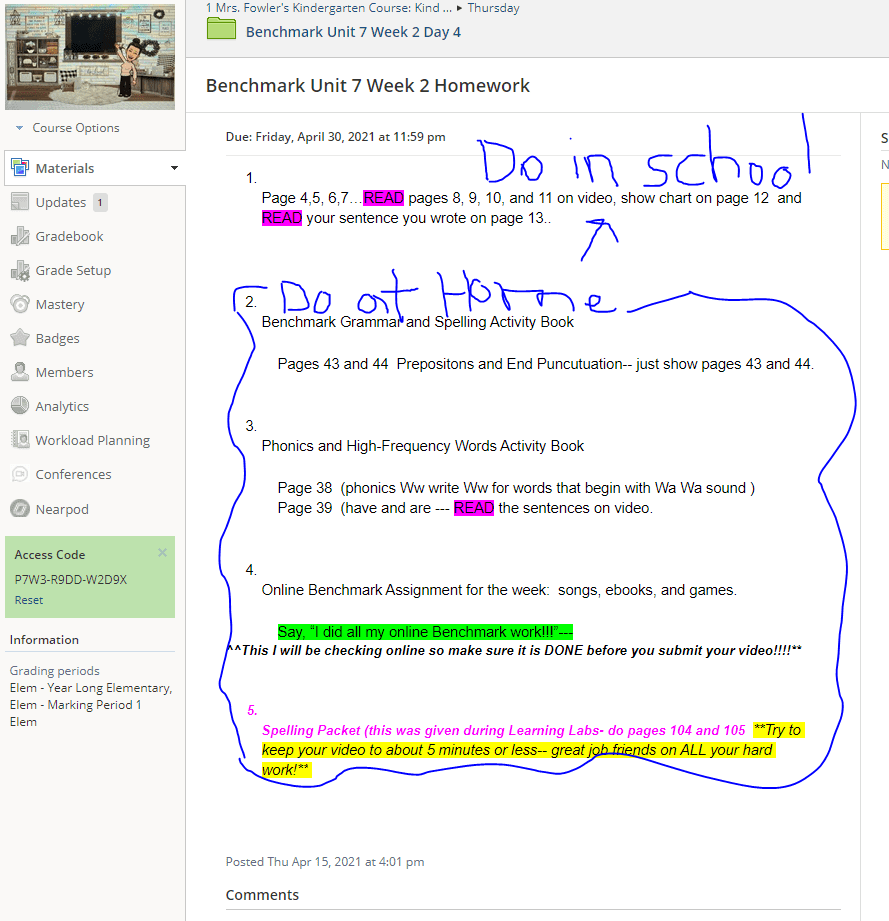The image size is (889, 921).
Task: Click the Workload Planning icon
Action: coord(19,440)
